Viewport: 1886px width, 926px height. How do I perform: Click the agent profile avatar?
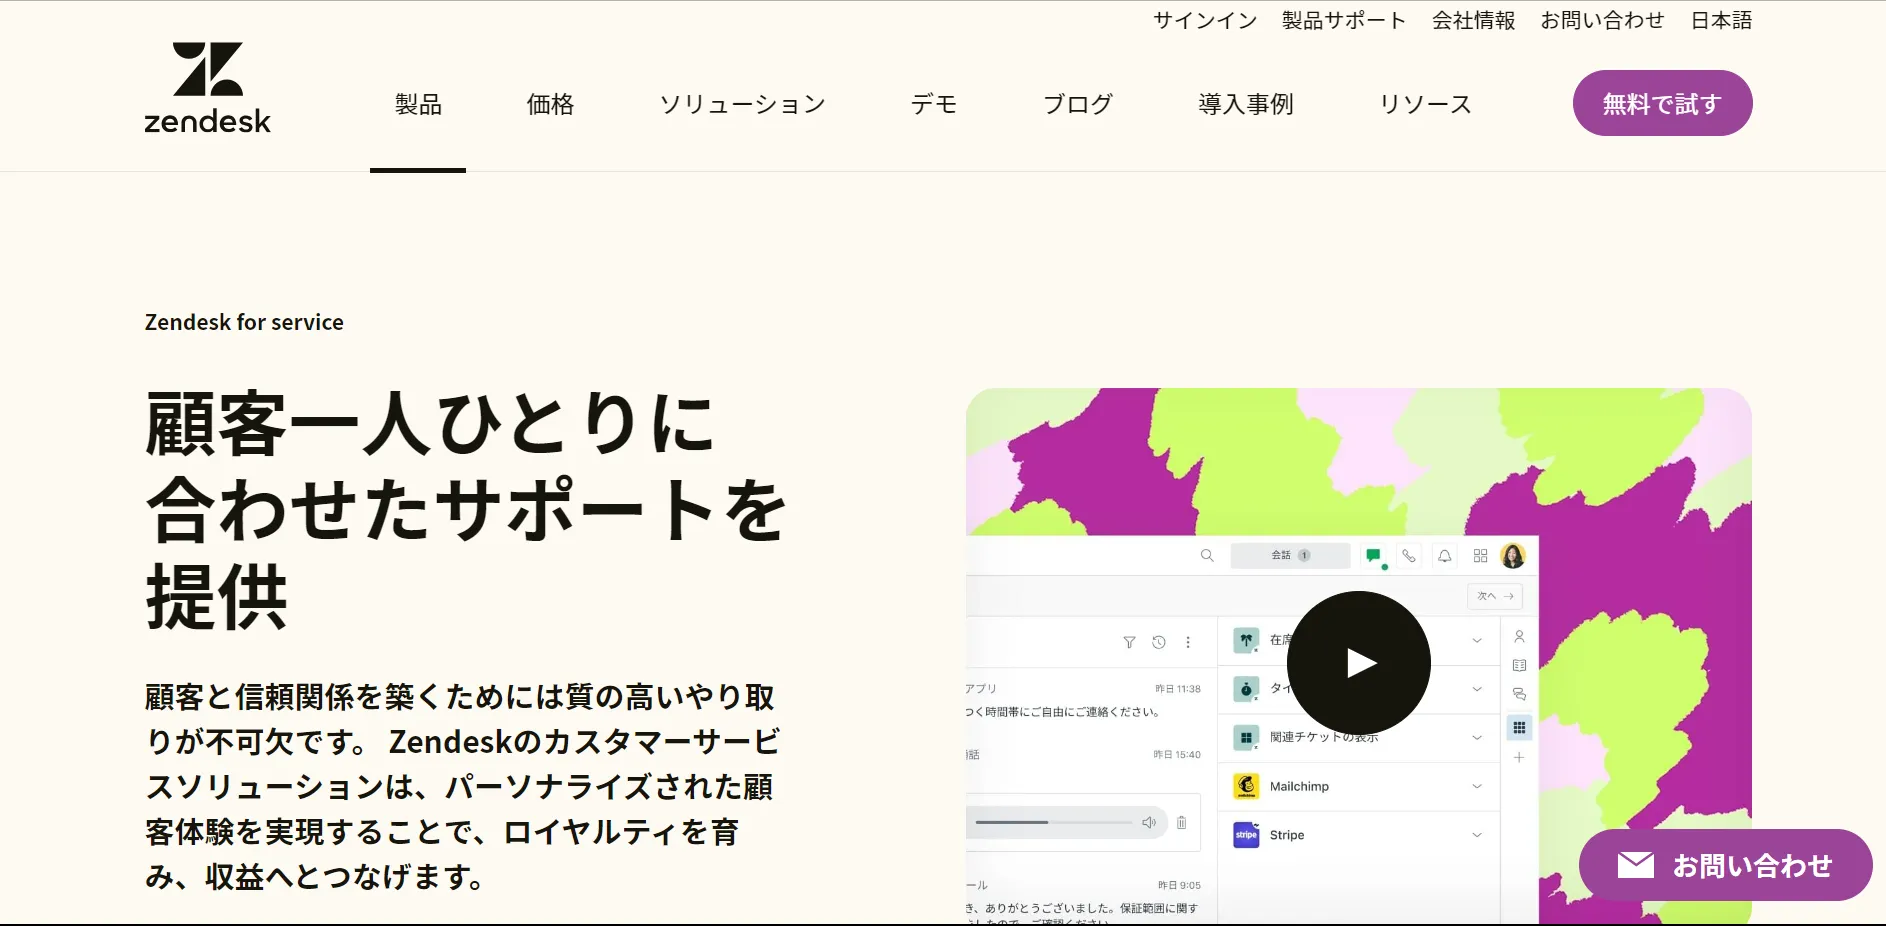[x=1513, y=556]
